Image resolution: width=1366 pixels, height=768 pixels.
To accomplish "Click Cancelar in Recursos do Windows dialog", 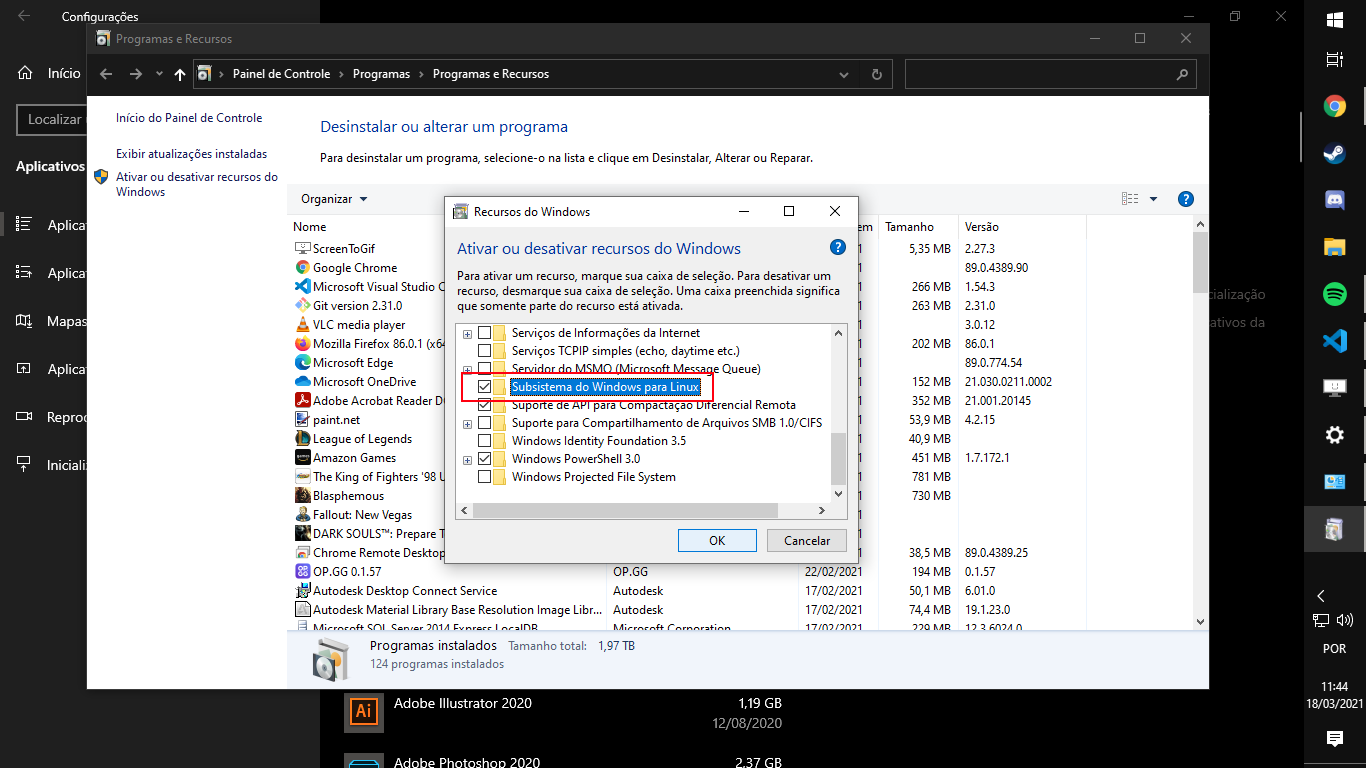I will tap(807, 540).
